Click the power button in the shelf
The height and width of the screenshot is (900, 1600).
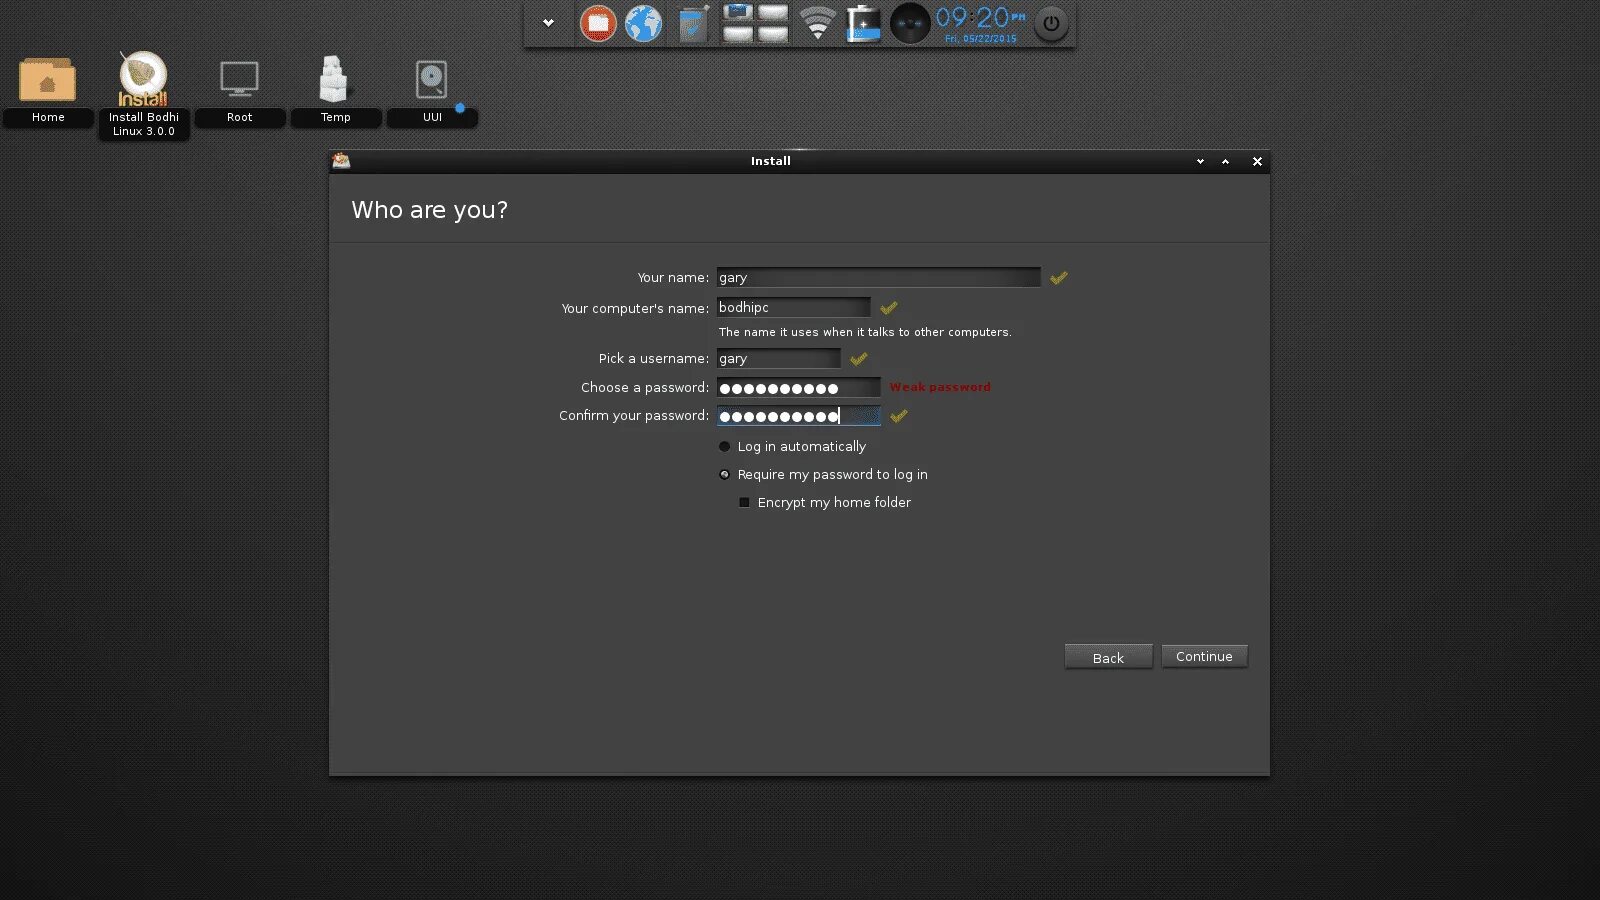pos(1051,24)
